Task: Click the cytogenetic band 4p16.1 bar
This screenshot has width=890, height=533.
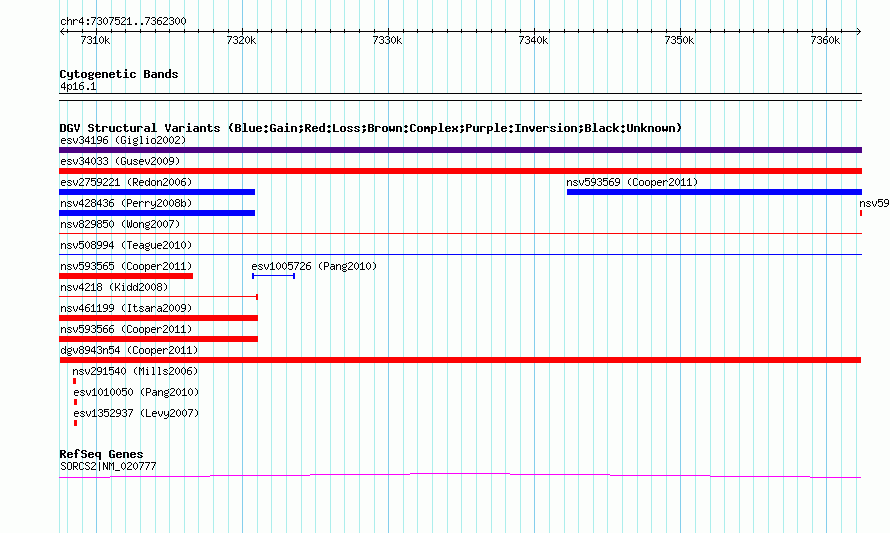Action: pos(460,97)
